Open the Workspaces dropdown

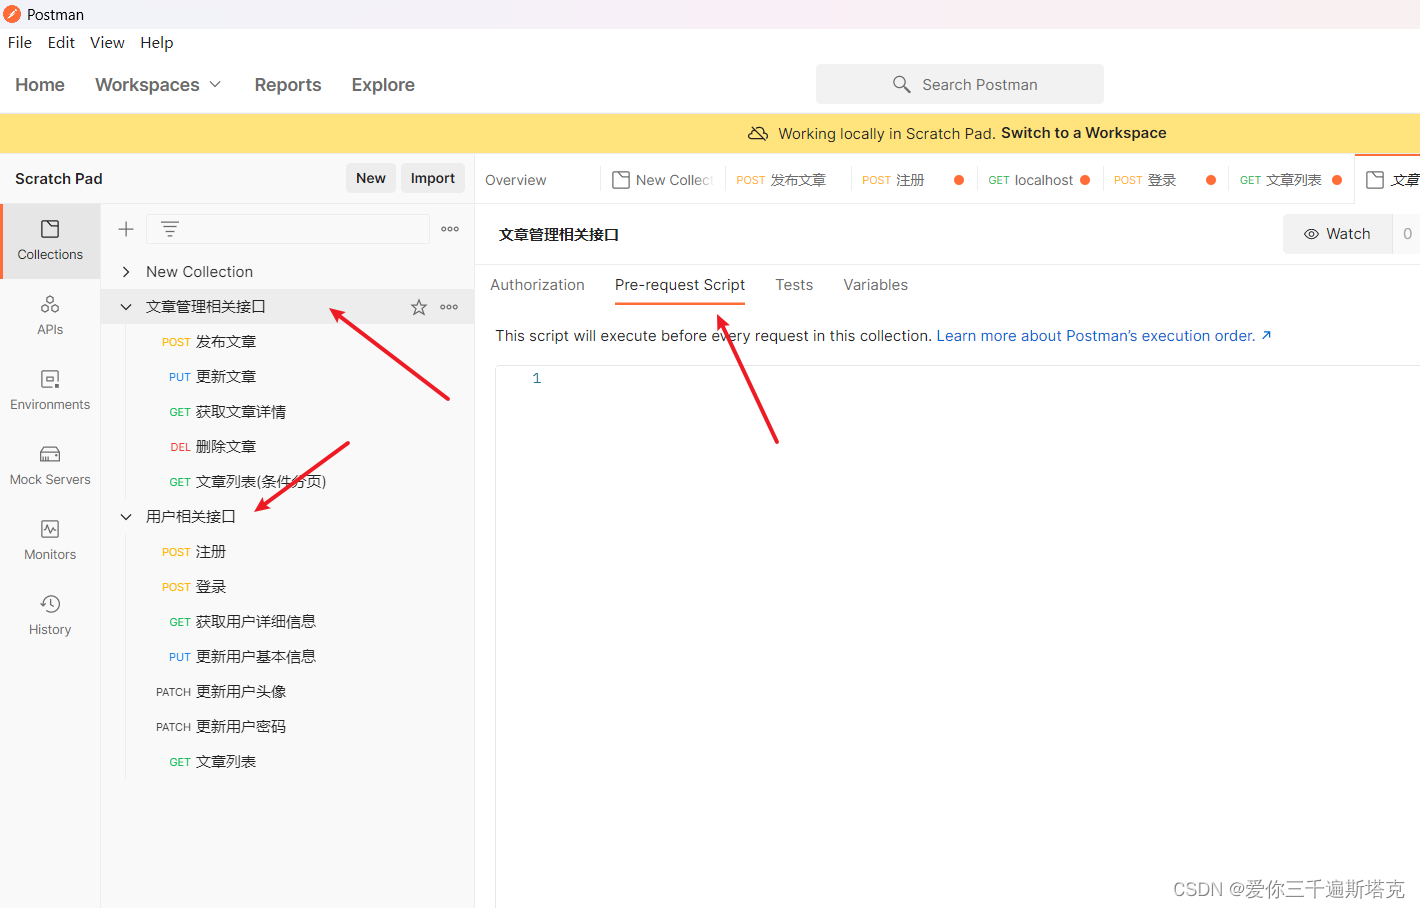pos(158,85)
